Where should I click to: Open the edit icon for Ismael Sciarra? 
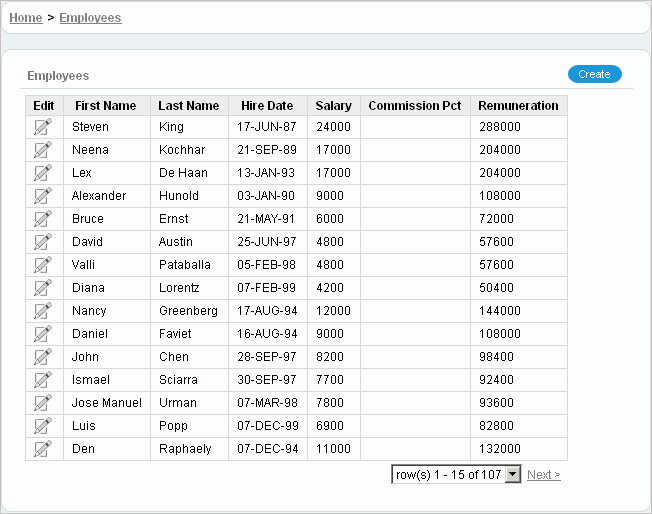click(43, 380)
